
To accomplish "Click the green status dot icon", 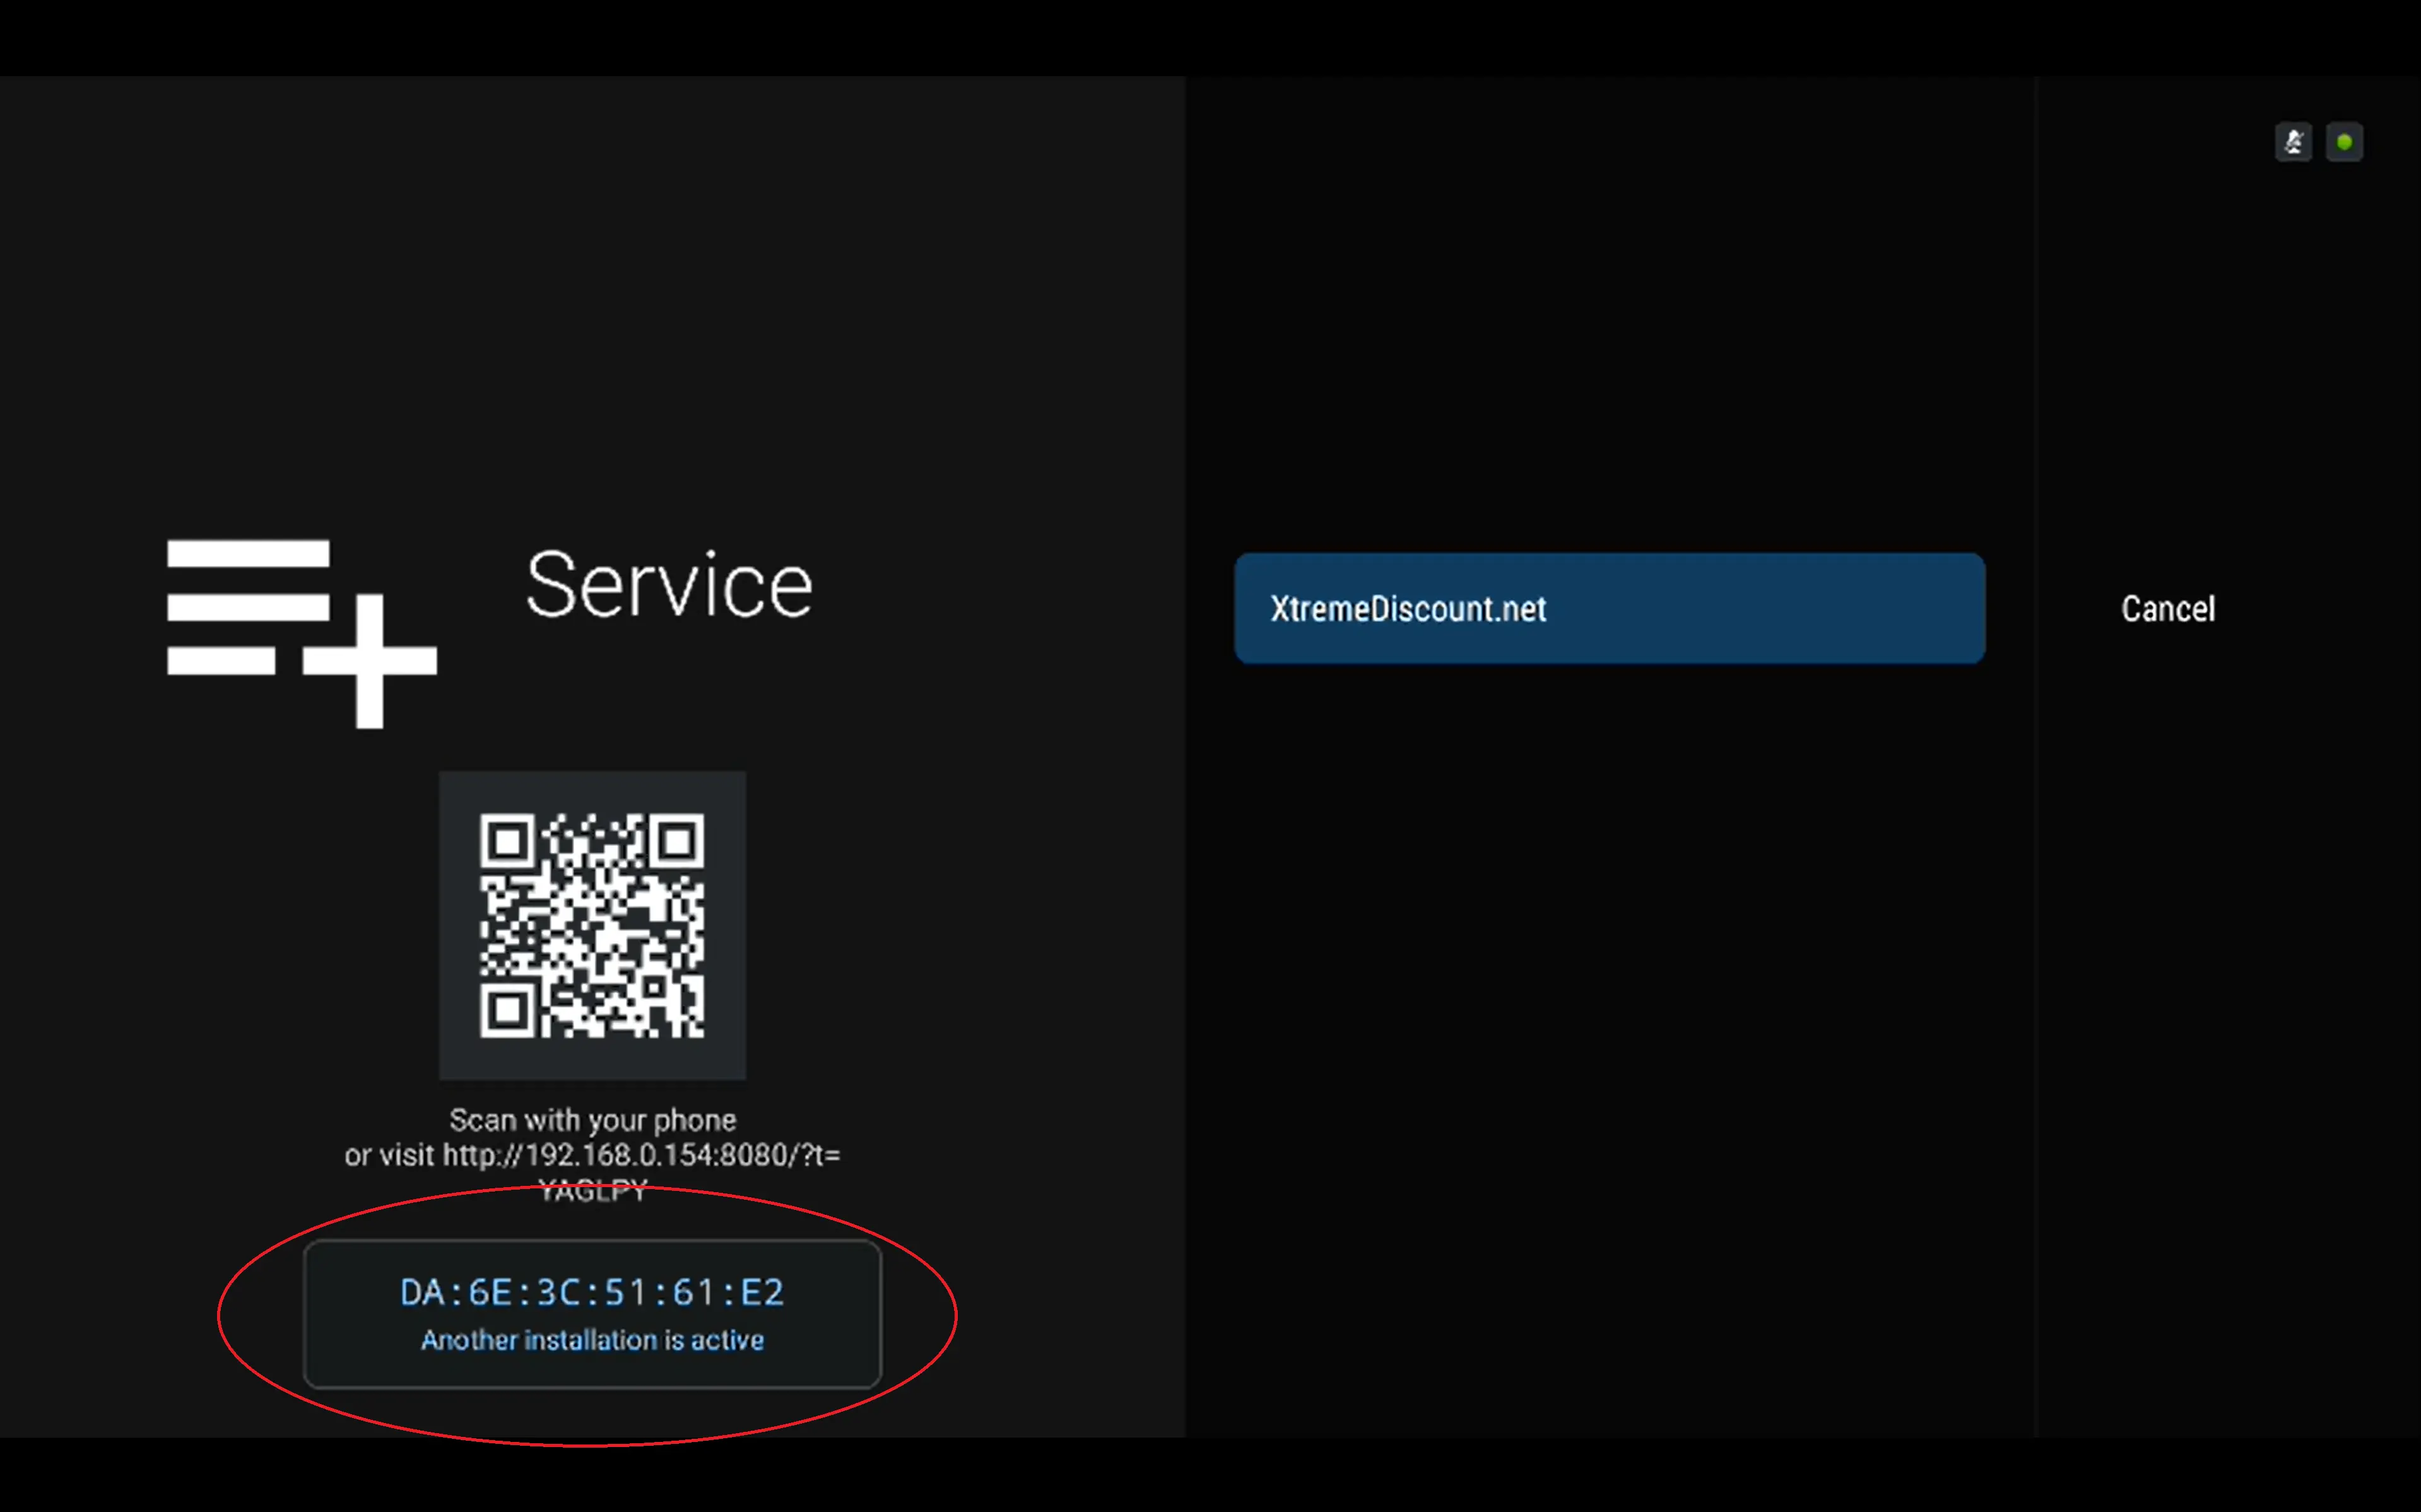I will [x=2344, y=142].
